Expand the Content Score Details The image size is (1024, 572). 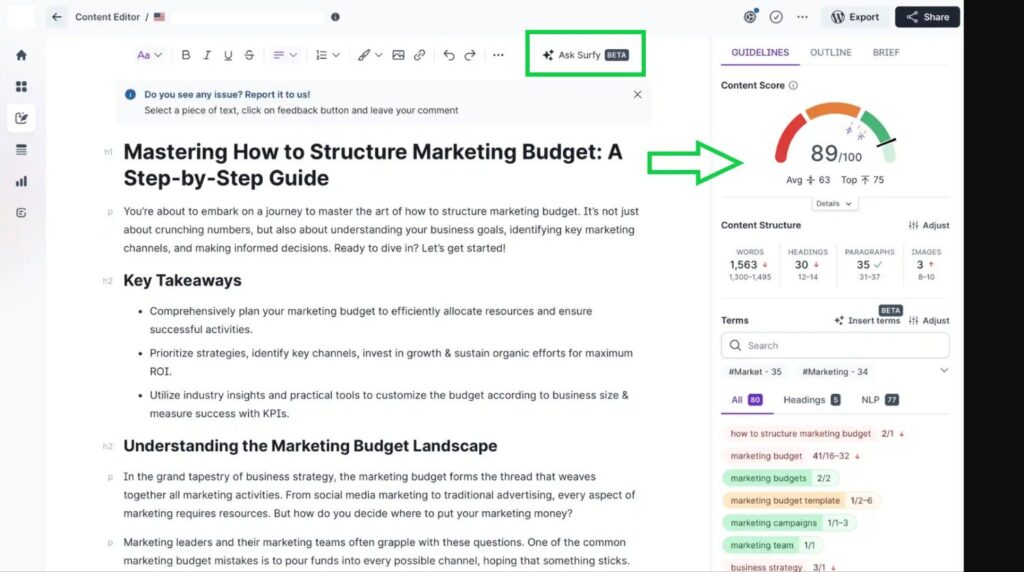tap(833, 204)
